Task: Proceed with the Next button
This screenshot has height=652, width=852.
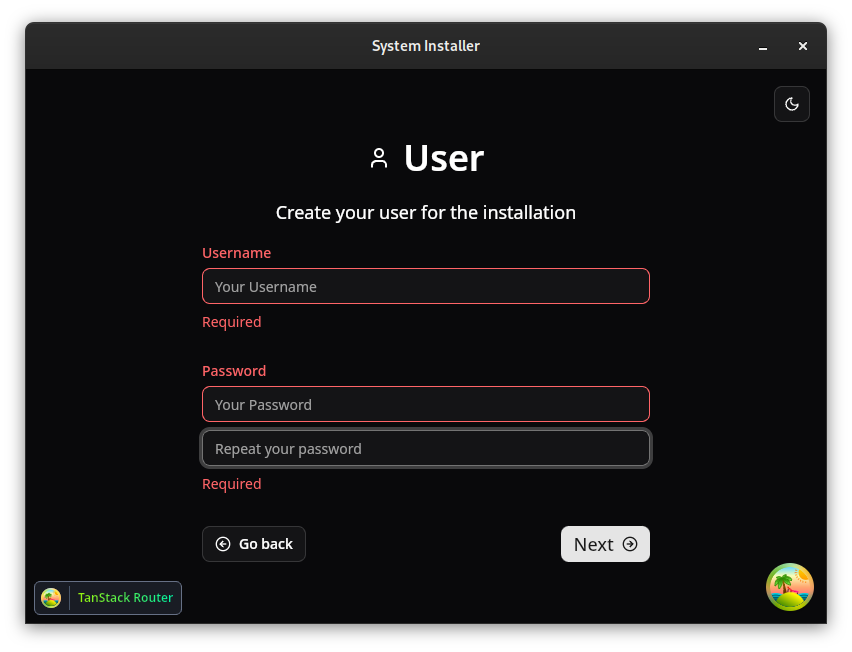Action: pos(605,544)
